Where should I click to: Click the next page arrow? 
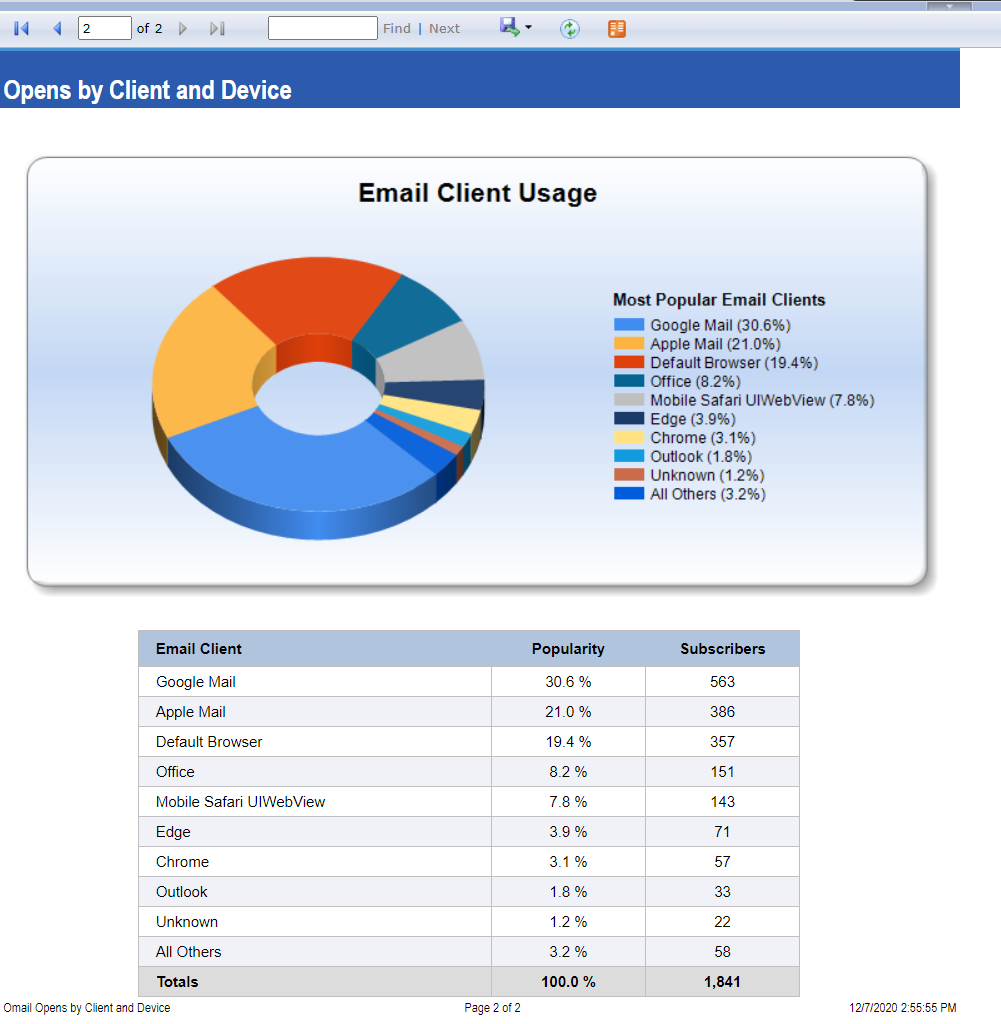click(183, 29)
